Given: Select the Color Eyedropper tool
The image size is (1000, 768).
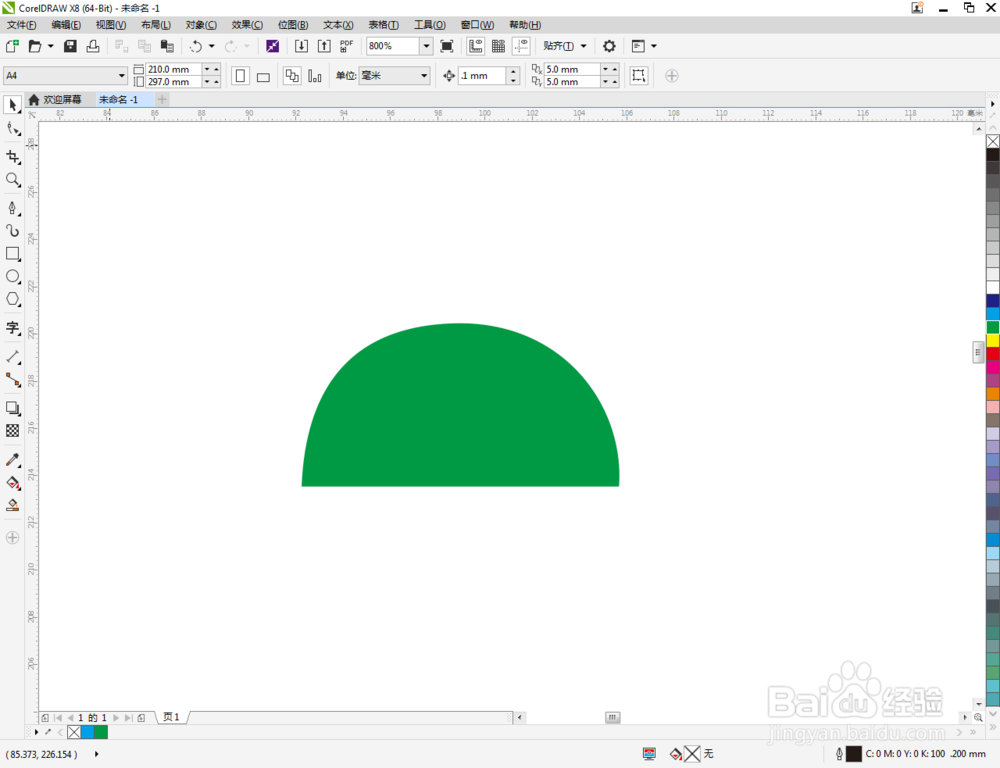Looking at the screenshot, I should pyautogui.click(x=13, y=460).
